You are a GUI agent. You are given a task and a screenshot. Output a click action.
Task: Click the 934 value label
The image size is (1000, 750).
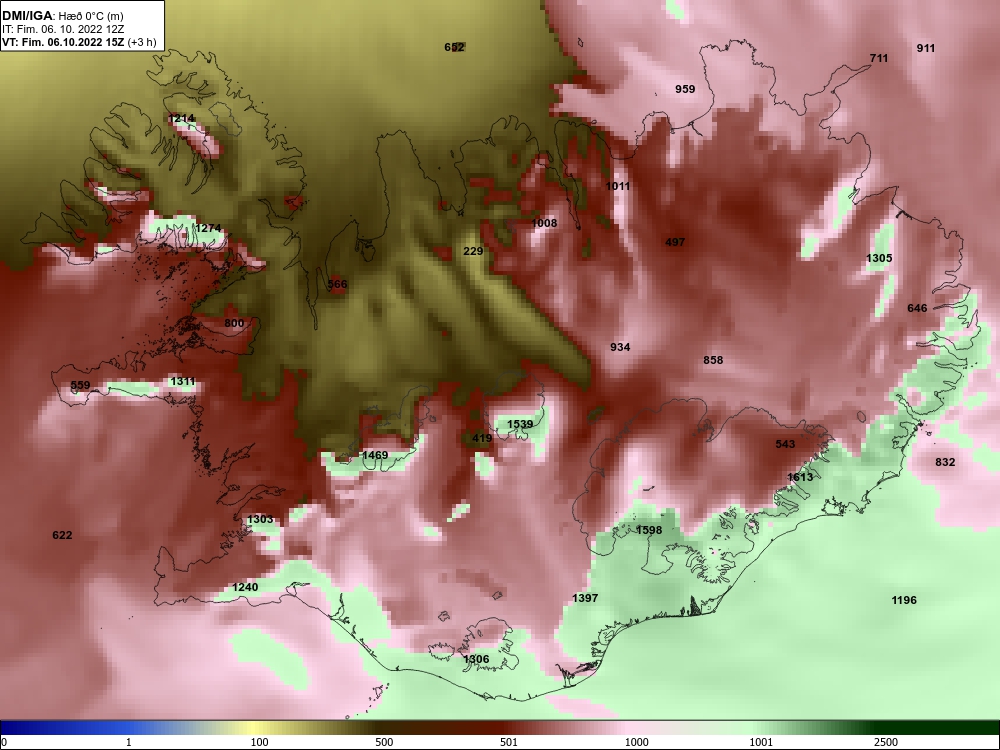point(620,348)
